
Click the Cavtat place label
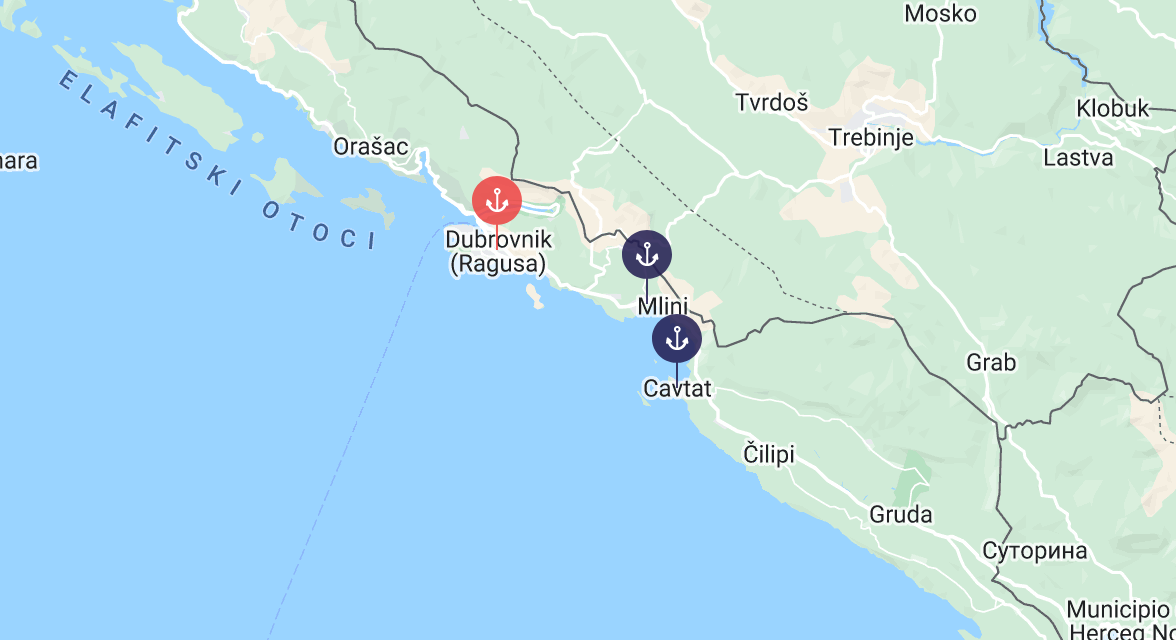[x=677, y=388]
